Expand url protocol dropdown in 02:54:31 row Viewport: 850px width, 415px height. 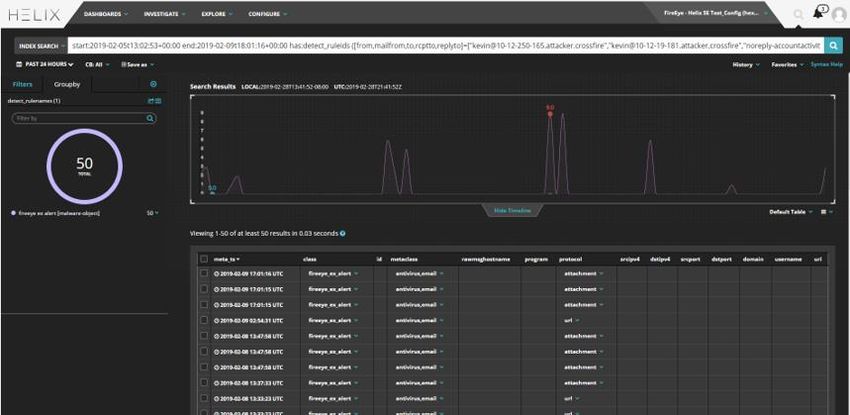pos(577,321)
